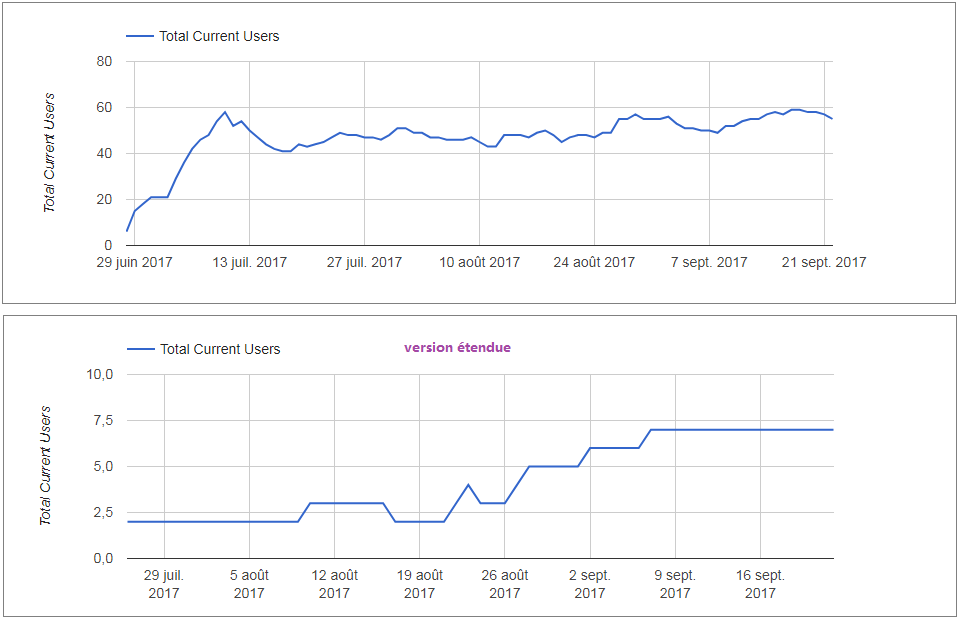Click the '16 sept. 2017' label in bottom chart

click(760, 584)
